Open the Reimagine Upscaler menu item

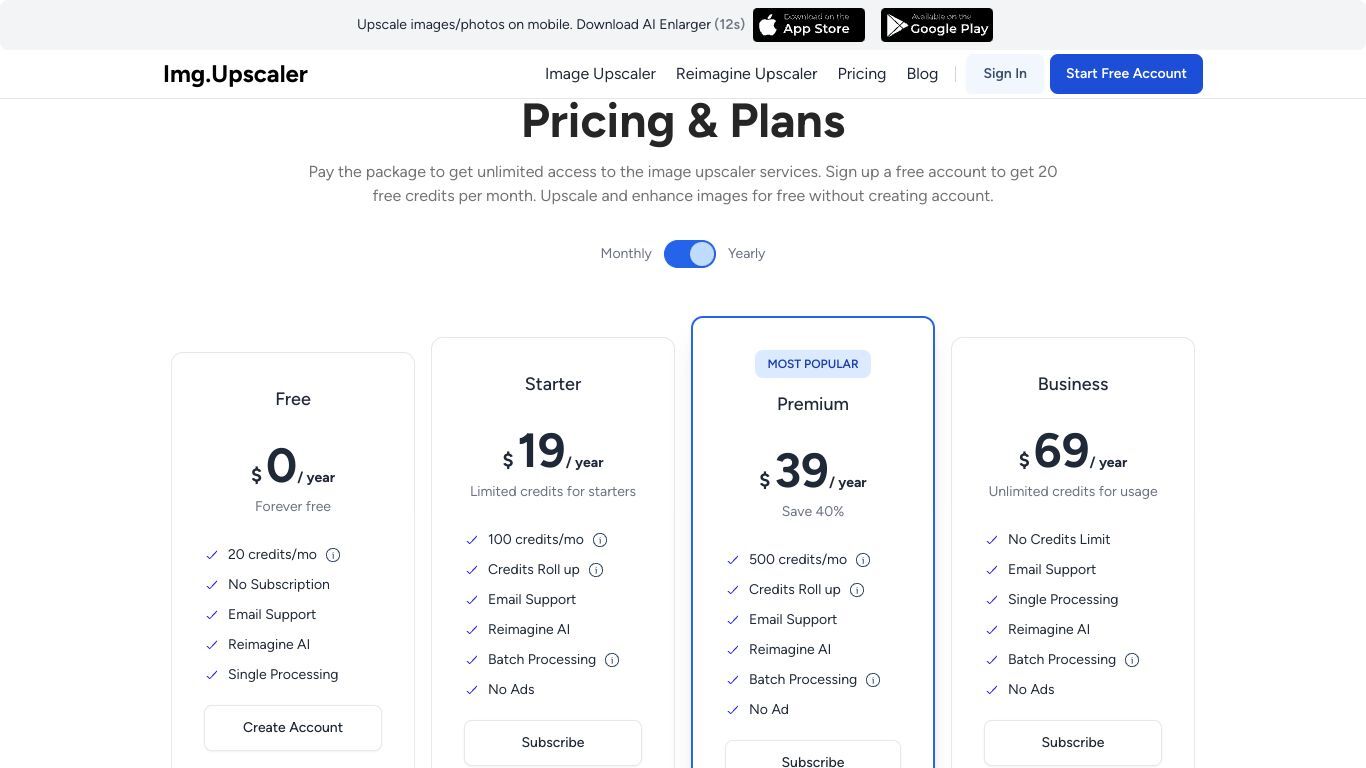746,74
